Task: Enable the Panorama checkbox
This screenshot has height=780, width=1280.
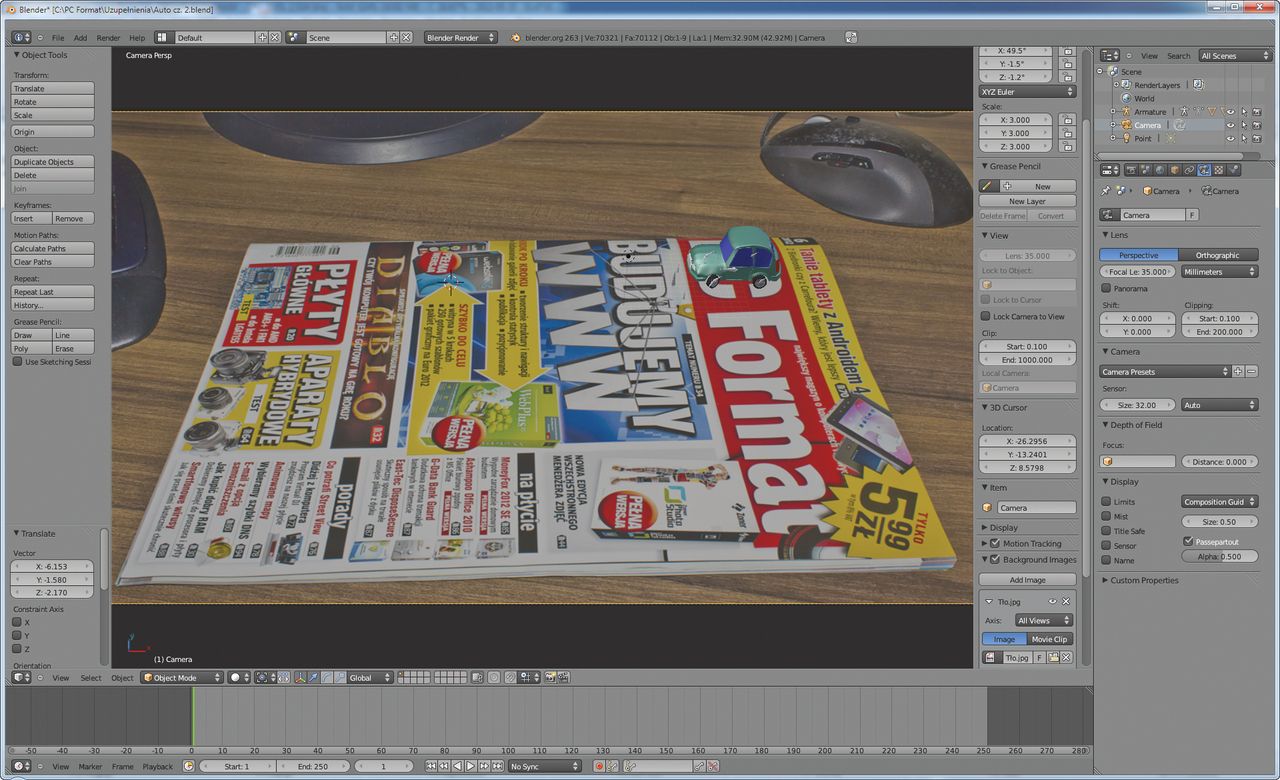Action: 1106,288
